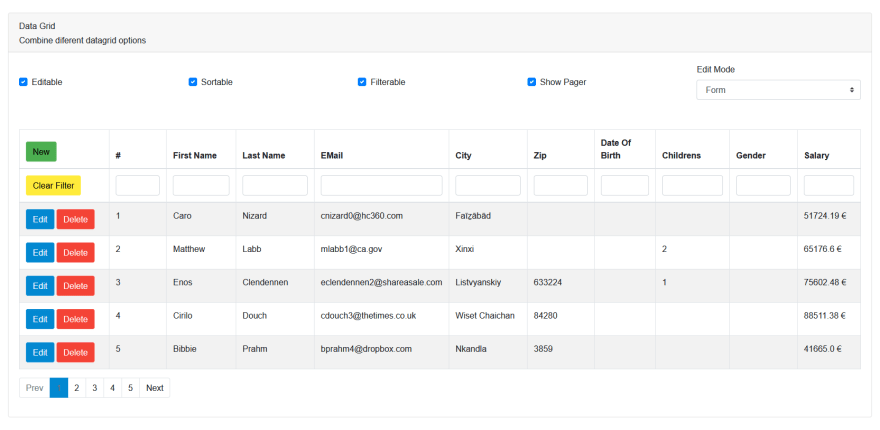Click city cell Wiset Chaichan
The height and width of the screenshot is (430, 880).
point(485,315)
